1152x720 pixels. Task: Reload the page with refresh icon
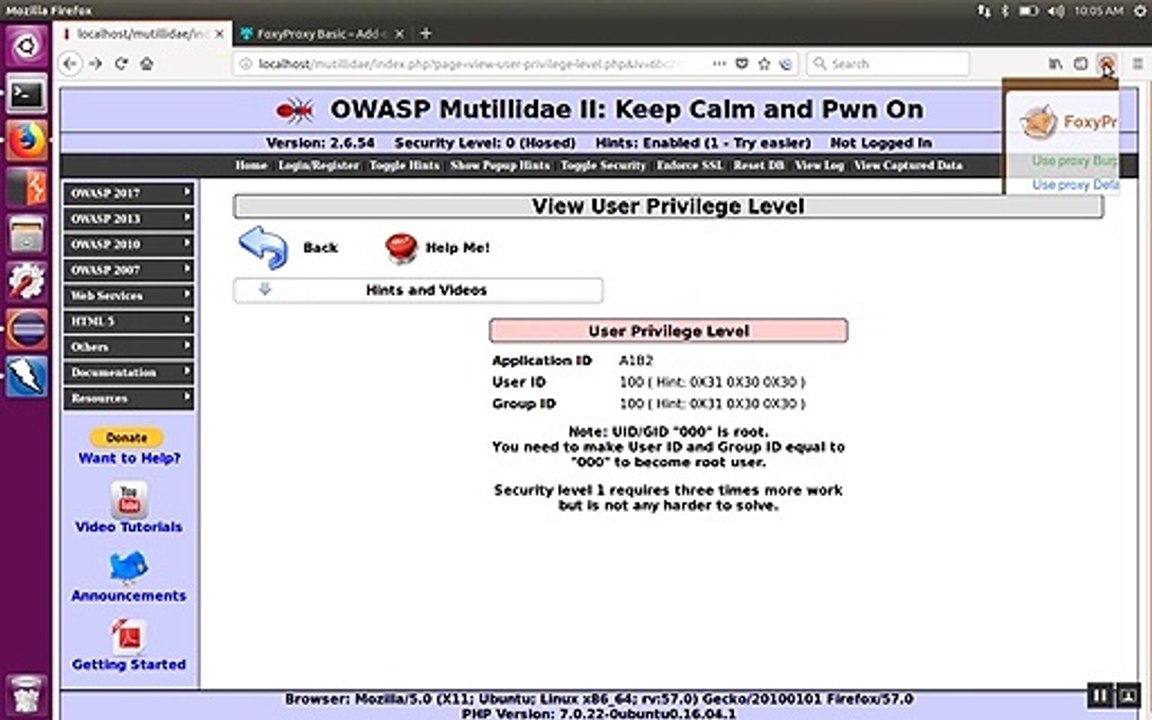pyautogui.click(x=121, y=64)
